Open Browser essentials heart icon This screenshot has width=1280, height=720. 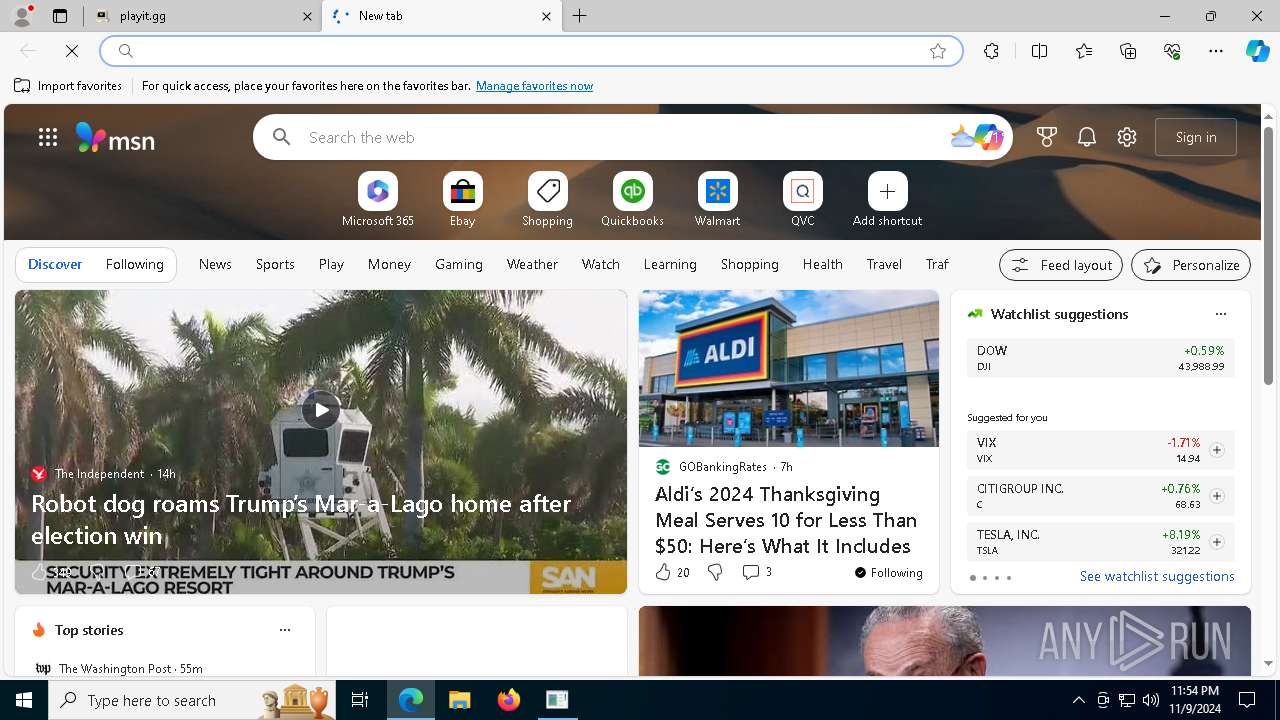point(1172,51)
